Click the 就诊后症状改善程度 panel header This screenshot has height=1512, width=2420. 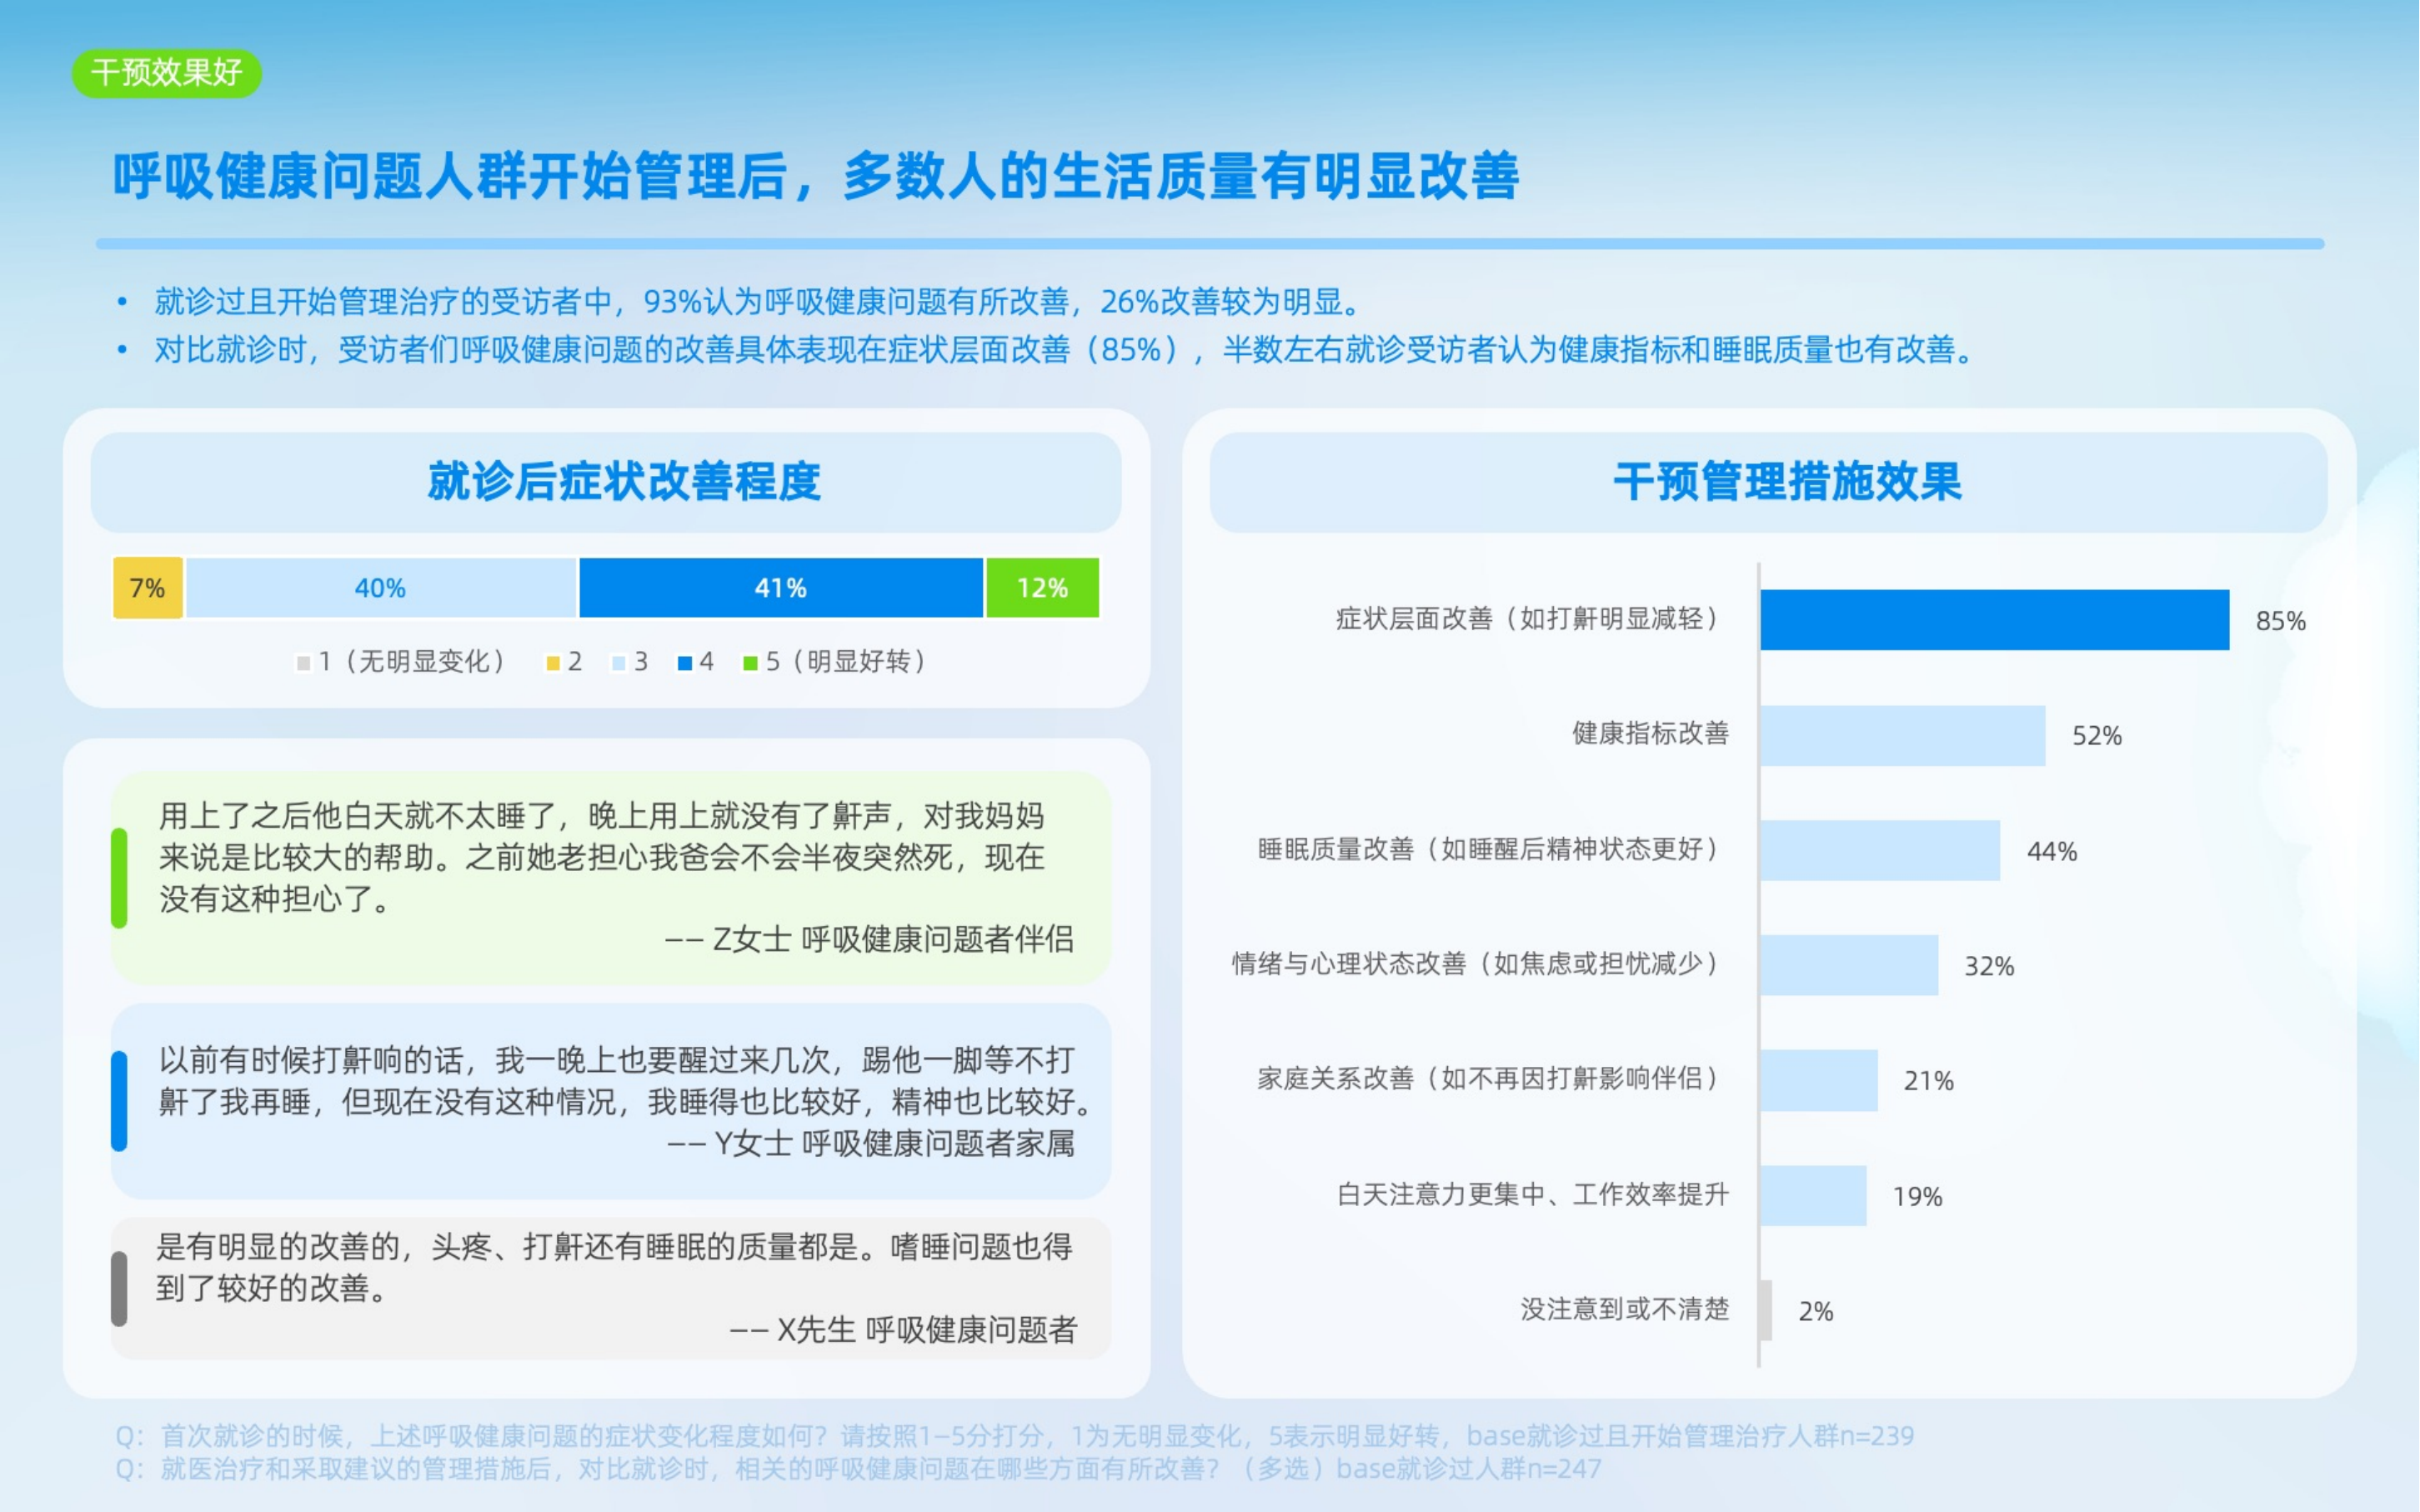[624, 482]
